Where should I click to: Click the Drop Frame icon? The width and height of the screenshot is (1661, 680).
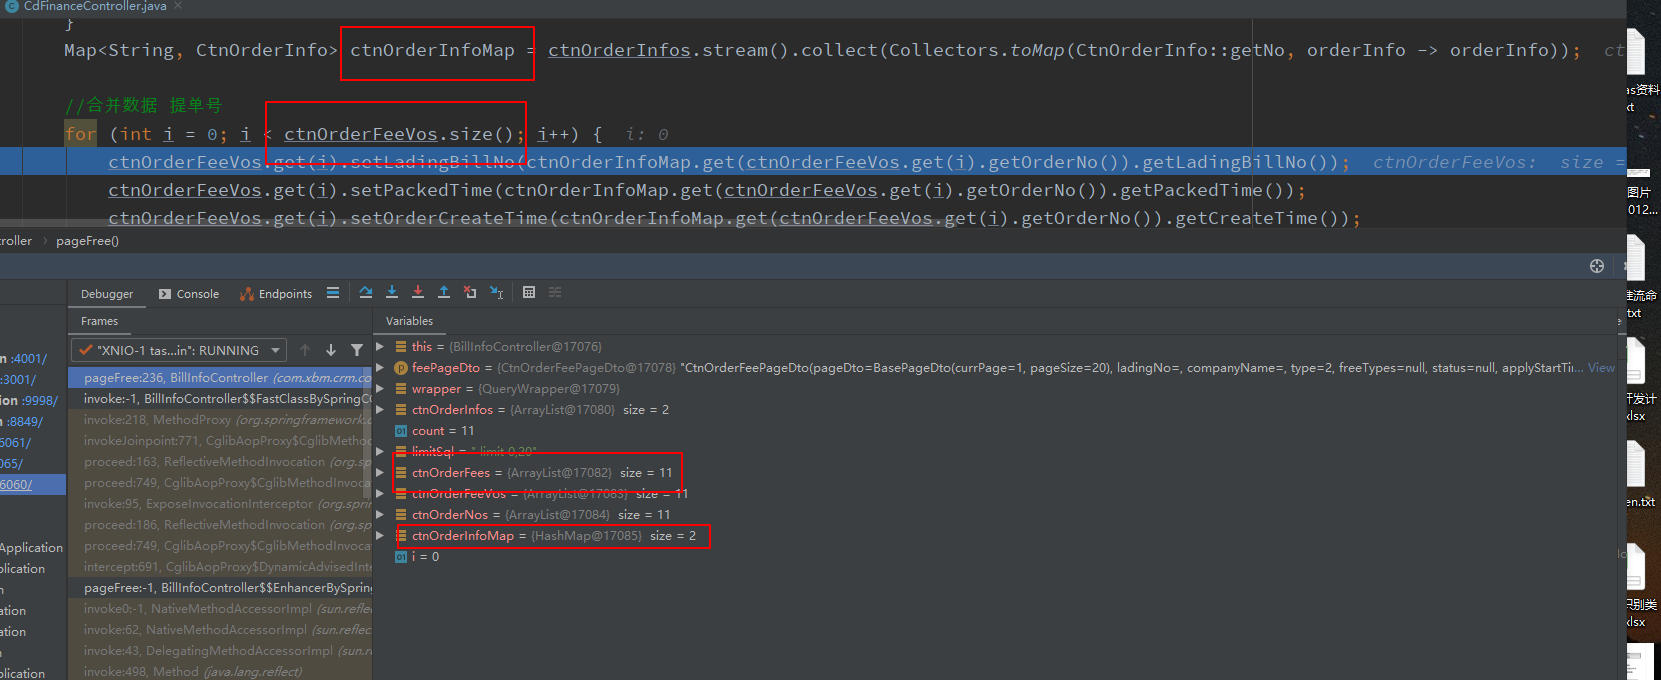(470, 293)
